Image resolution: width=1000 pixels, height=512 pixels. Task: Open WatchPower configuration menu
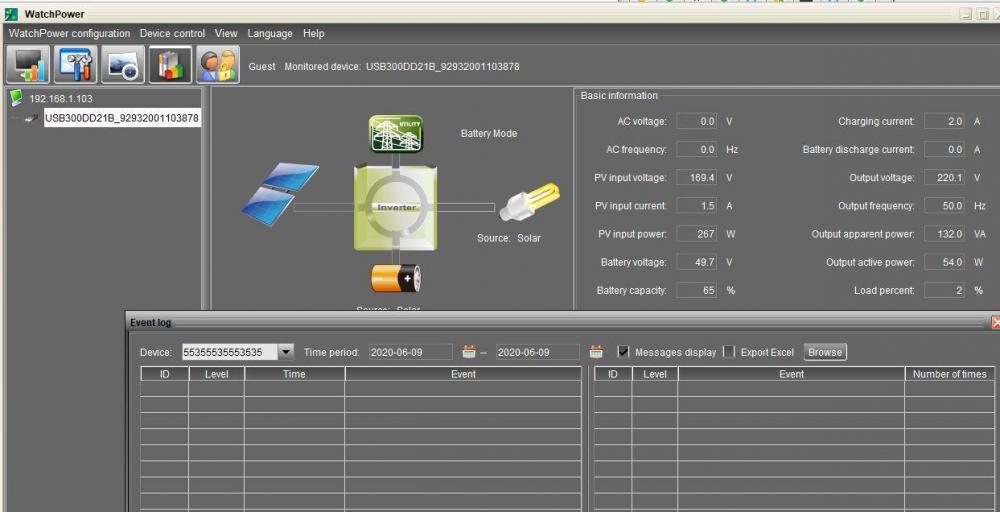(70, 33)
